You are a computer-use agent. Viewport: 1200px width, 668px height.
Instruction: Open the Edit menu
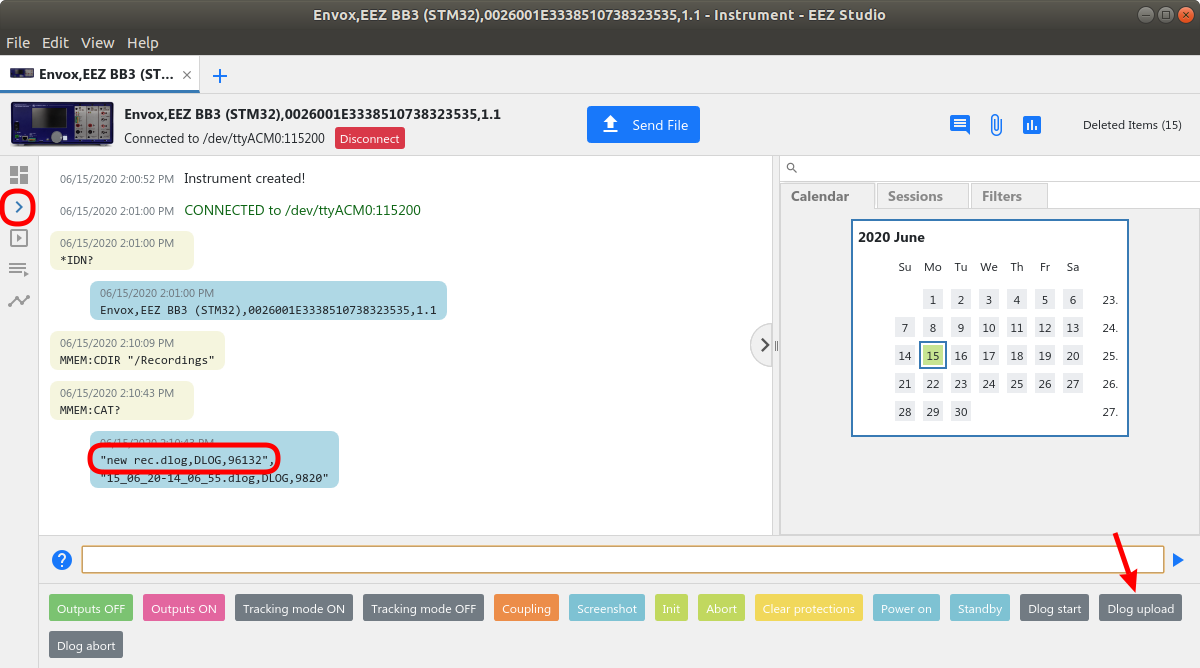(55, 43)
